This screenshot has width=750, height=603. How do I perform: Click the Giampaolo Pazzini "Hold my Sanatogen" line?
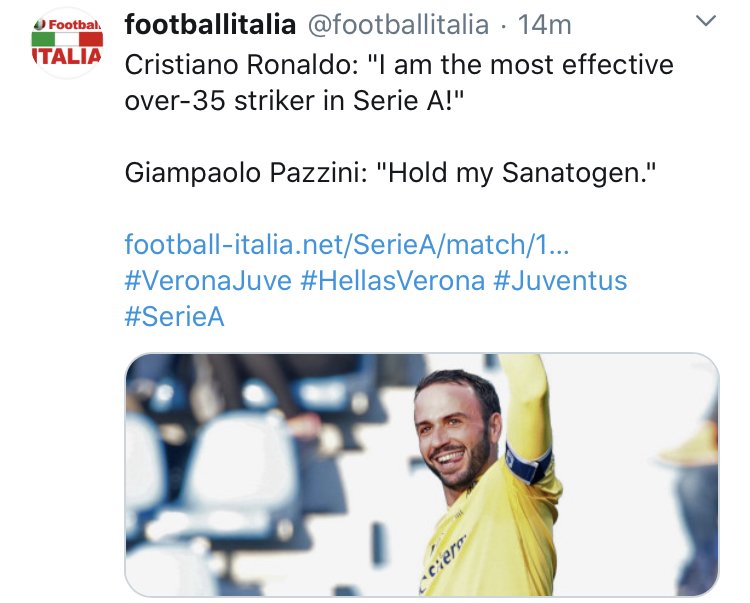tap(390, 173)
